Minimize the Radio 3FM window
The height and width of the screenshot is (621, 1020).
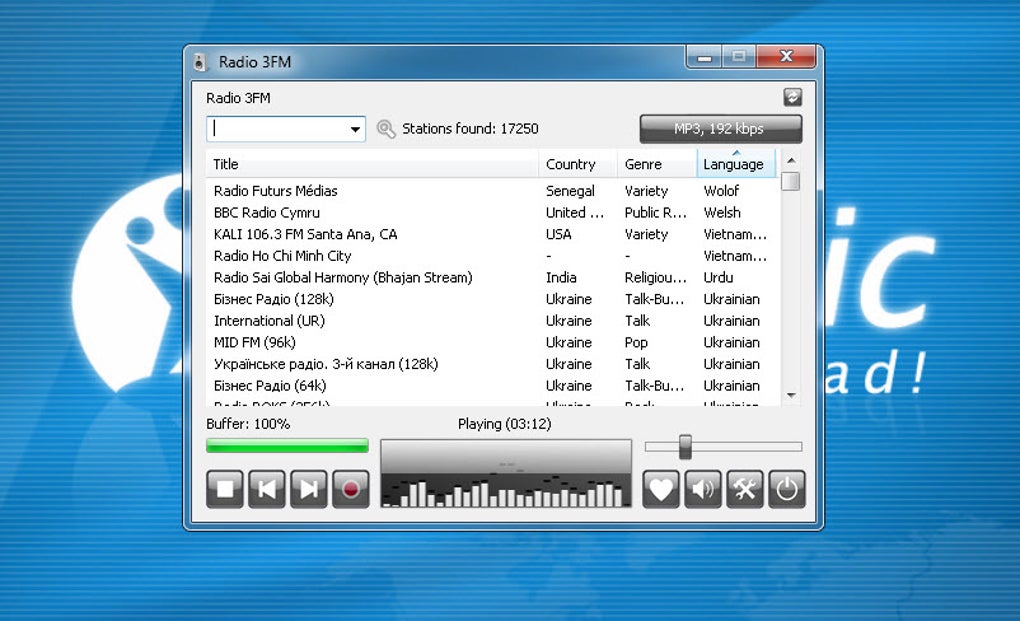[x=704, y=57]
